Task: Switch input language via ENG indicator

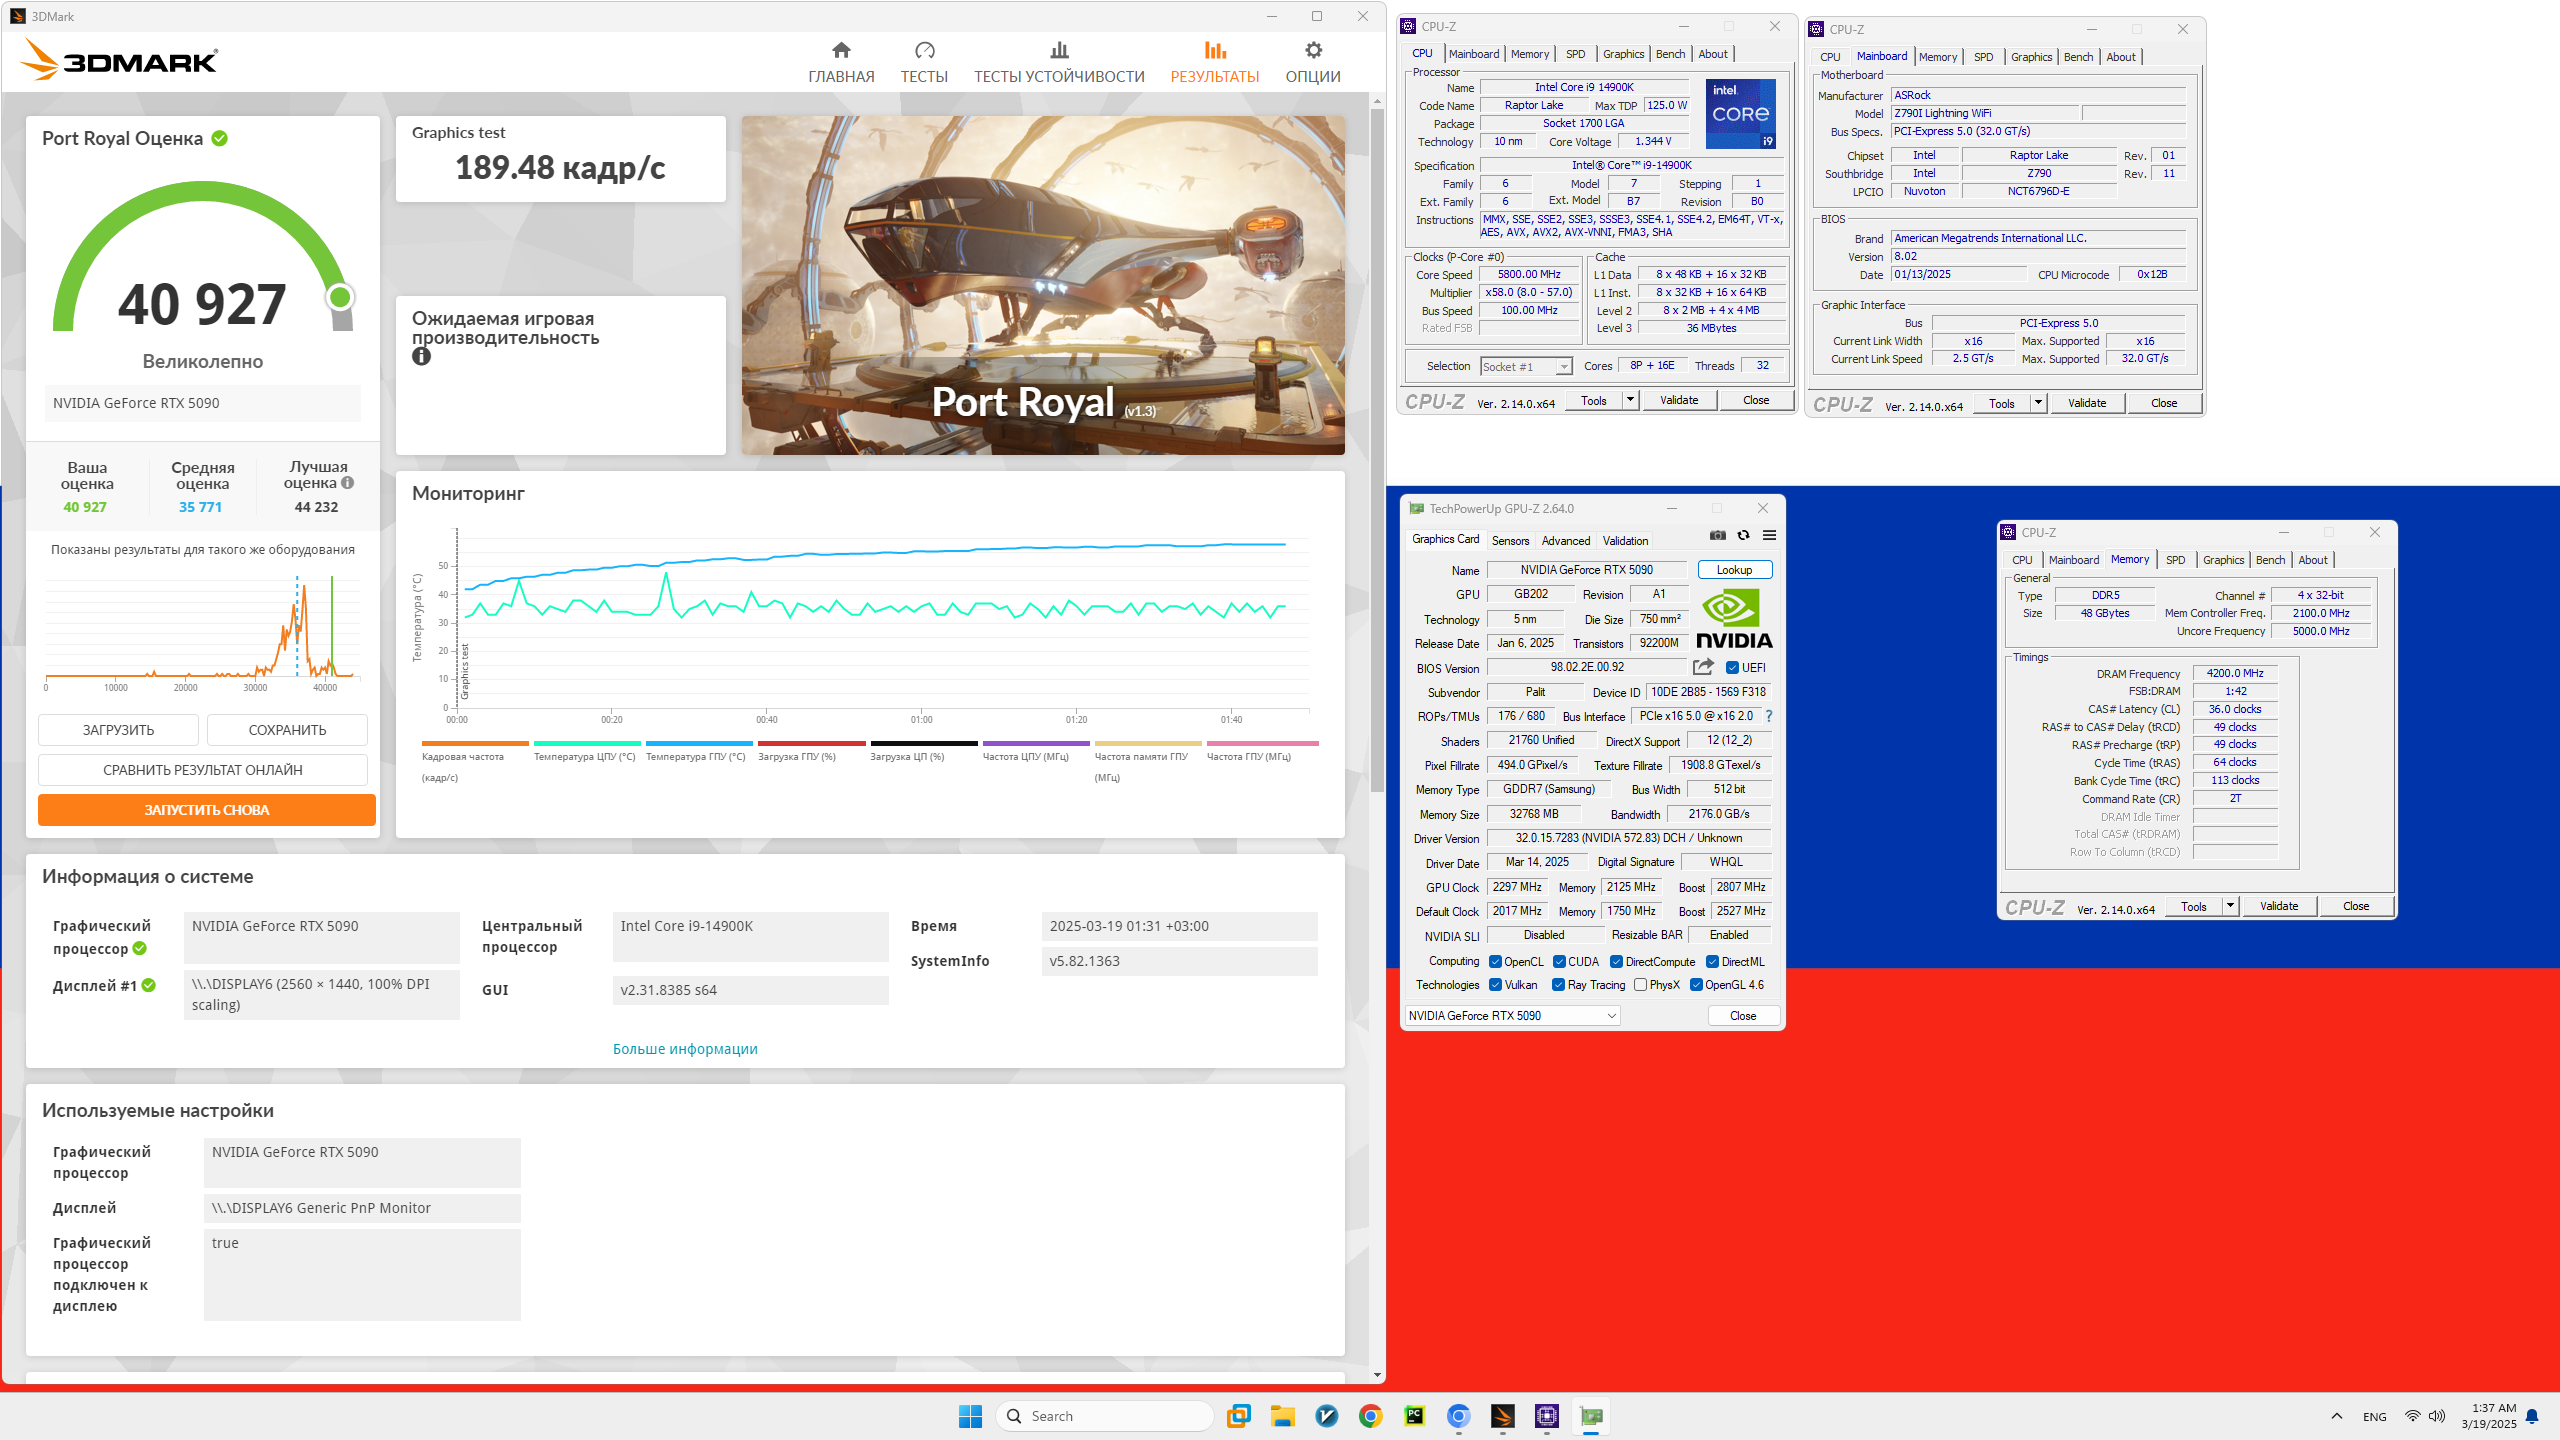Action: click(2375, 1416)
